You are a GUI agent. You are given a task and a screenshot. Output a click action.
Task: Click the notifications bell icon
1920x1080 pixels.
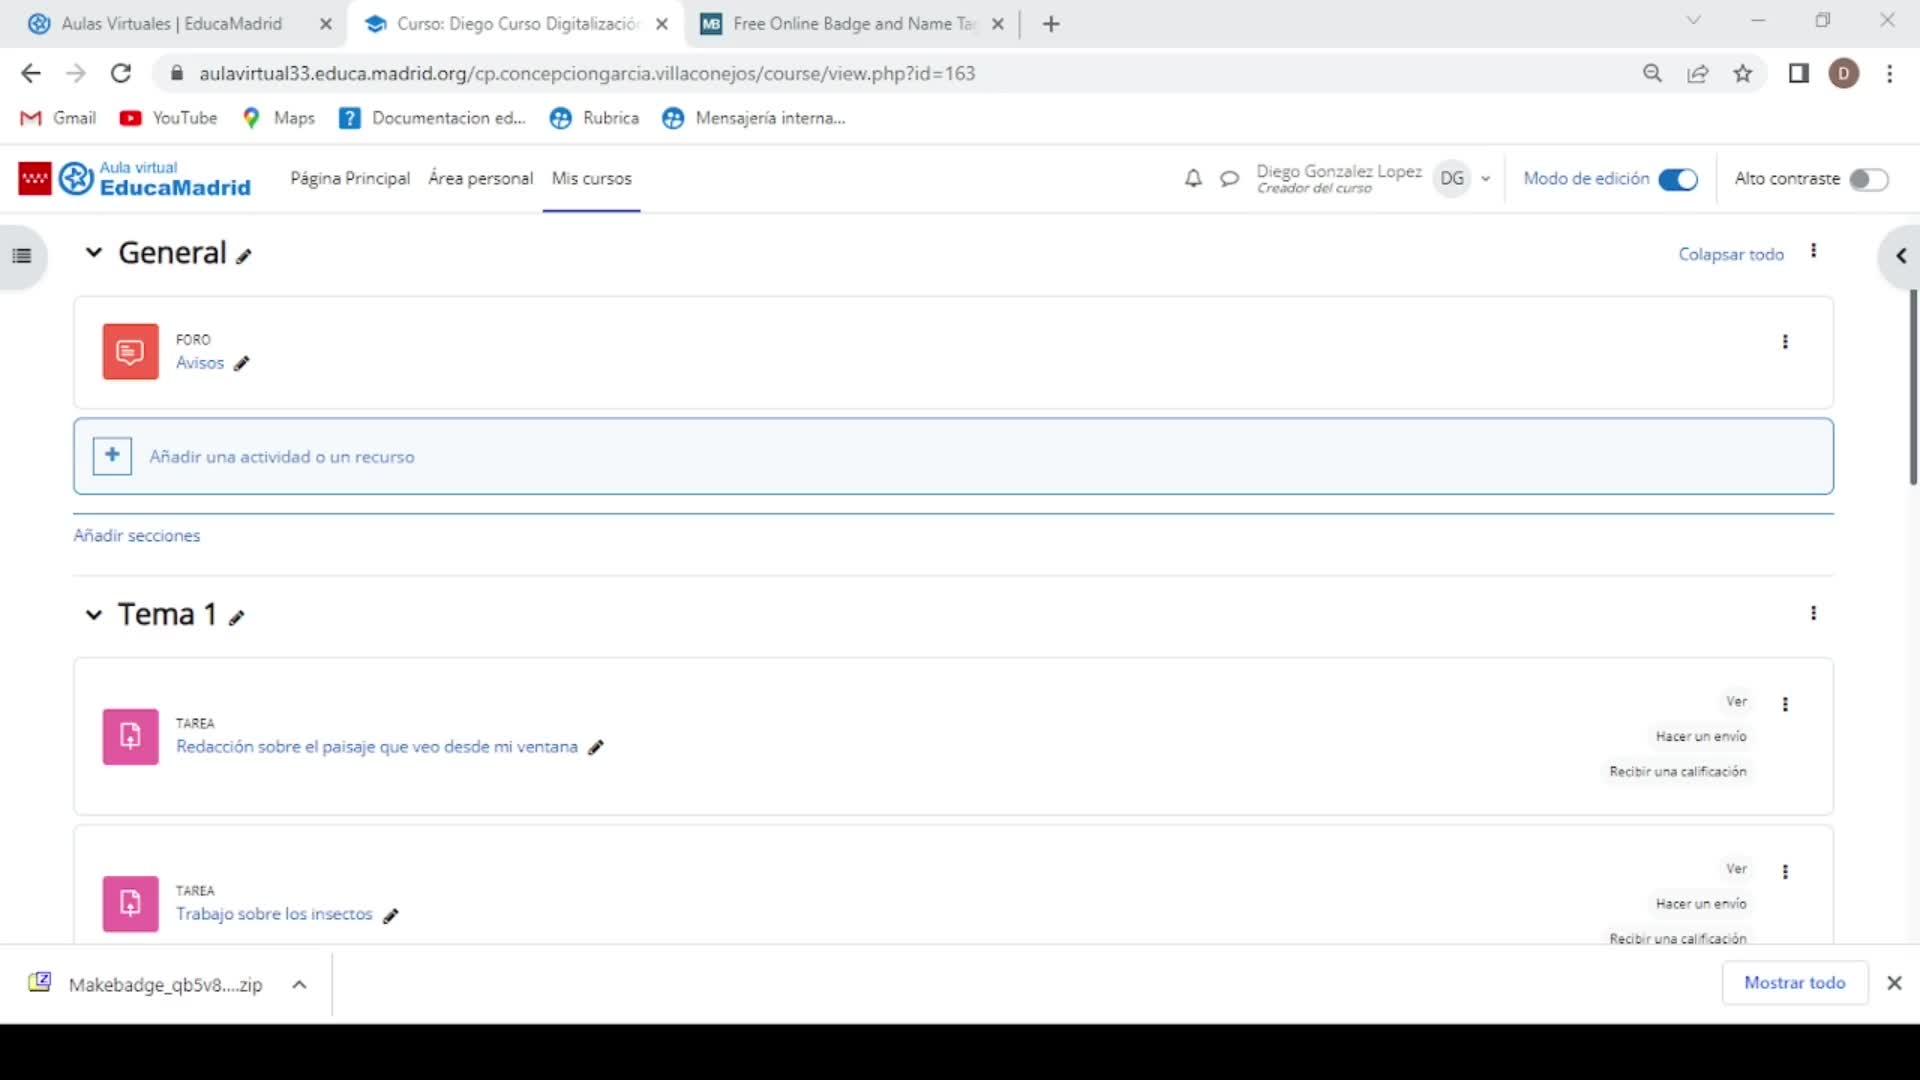[x=1193, y=179]
